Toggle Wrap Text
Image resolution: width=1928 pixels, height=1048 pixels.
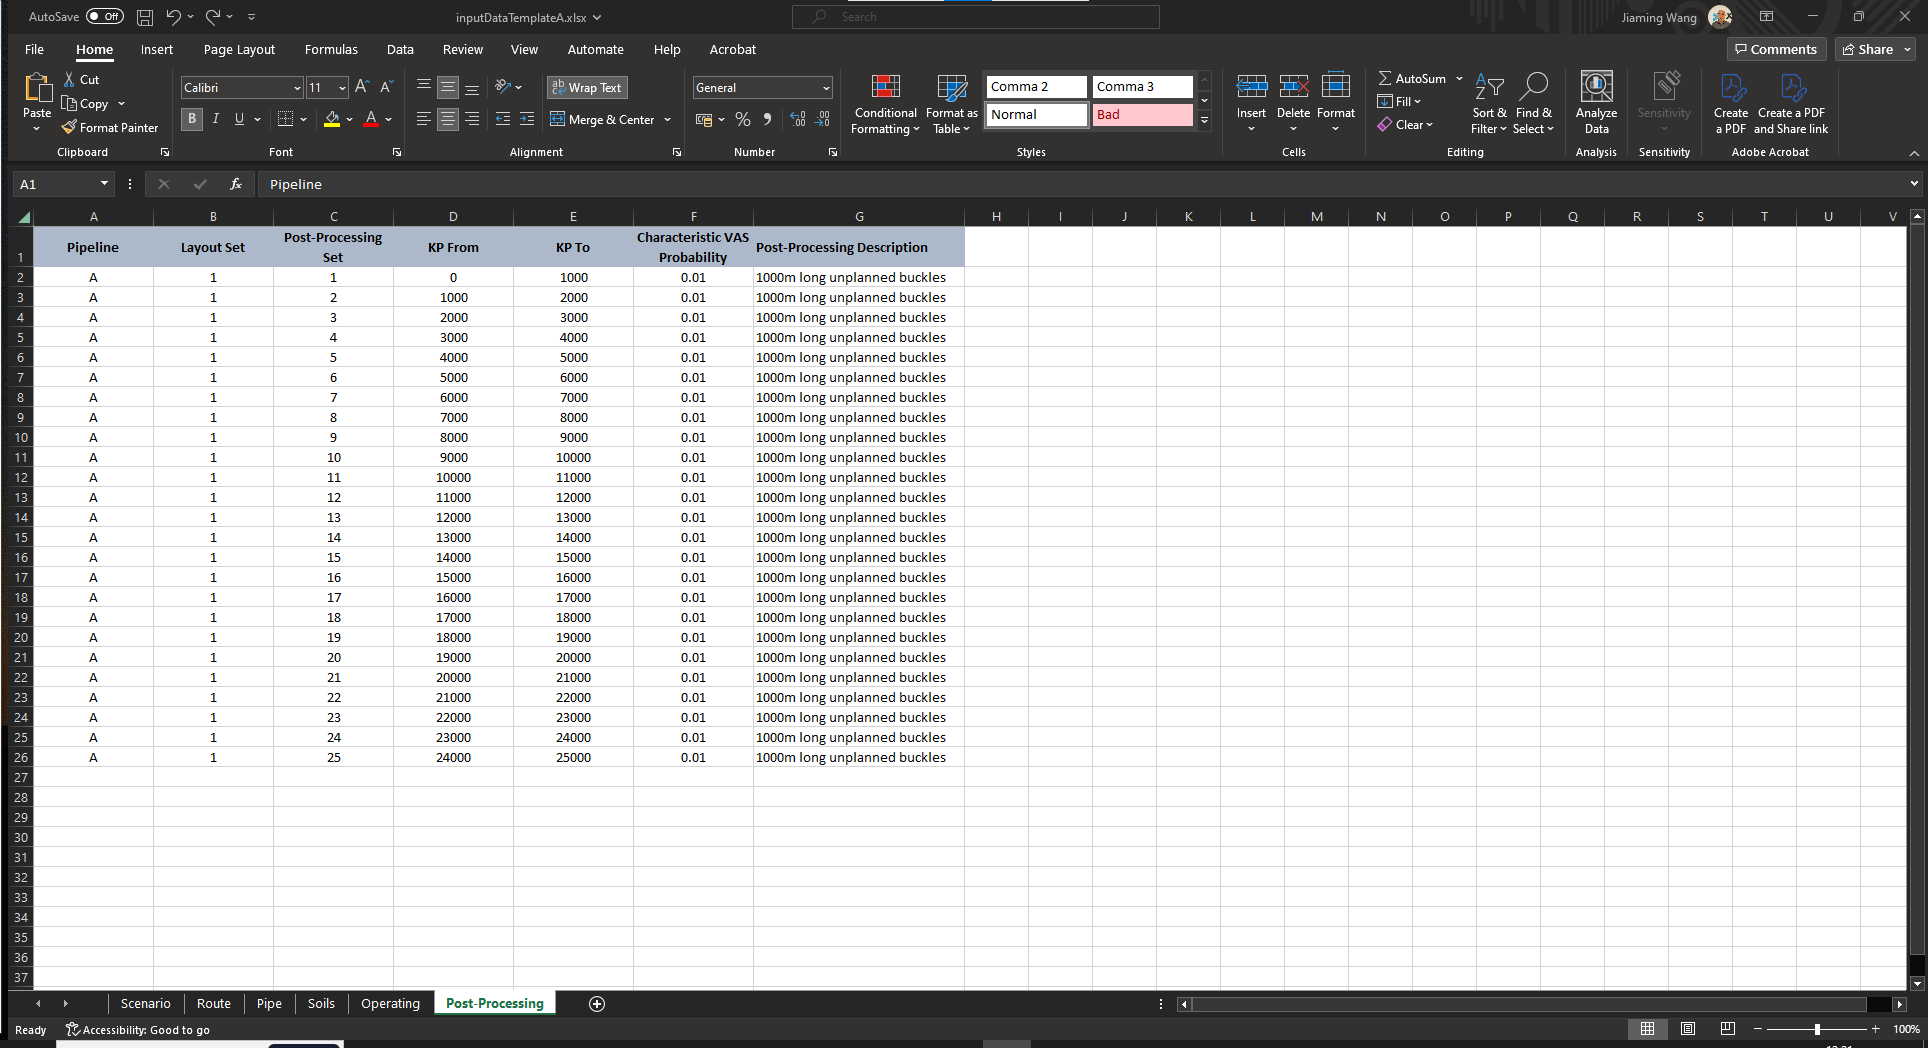click(x=587, y=88)
